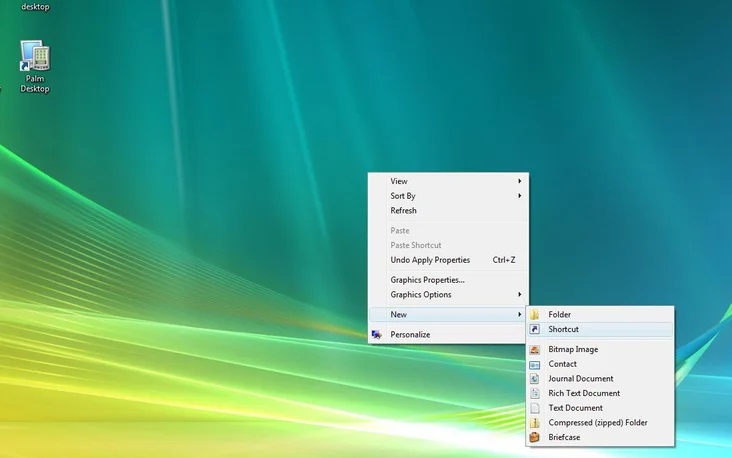Click the Text Document page icon
The width and height of the screenshot is (732, 458).
pos(535,408)
